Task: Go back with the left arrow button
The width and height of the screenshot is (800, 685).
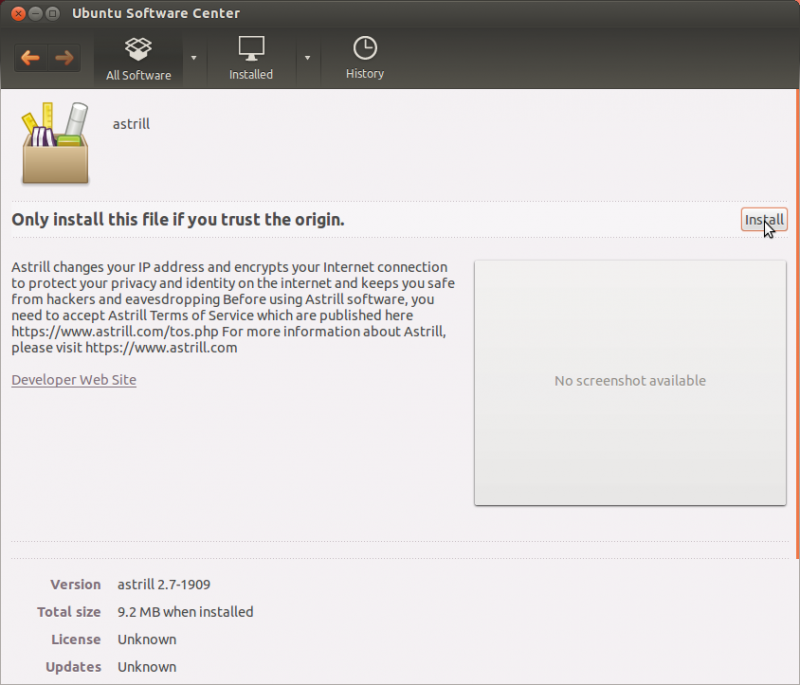Action: pos(31,58)
